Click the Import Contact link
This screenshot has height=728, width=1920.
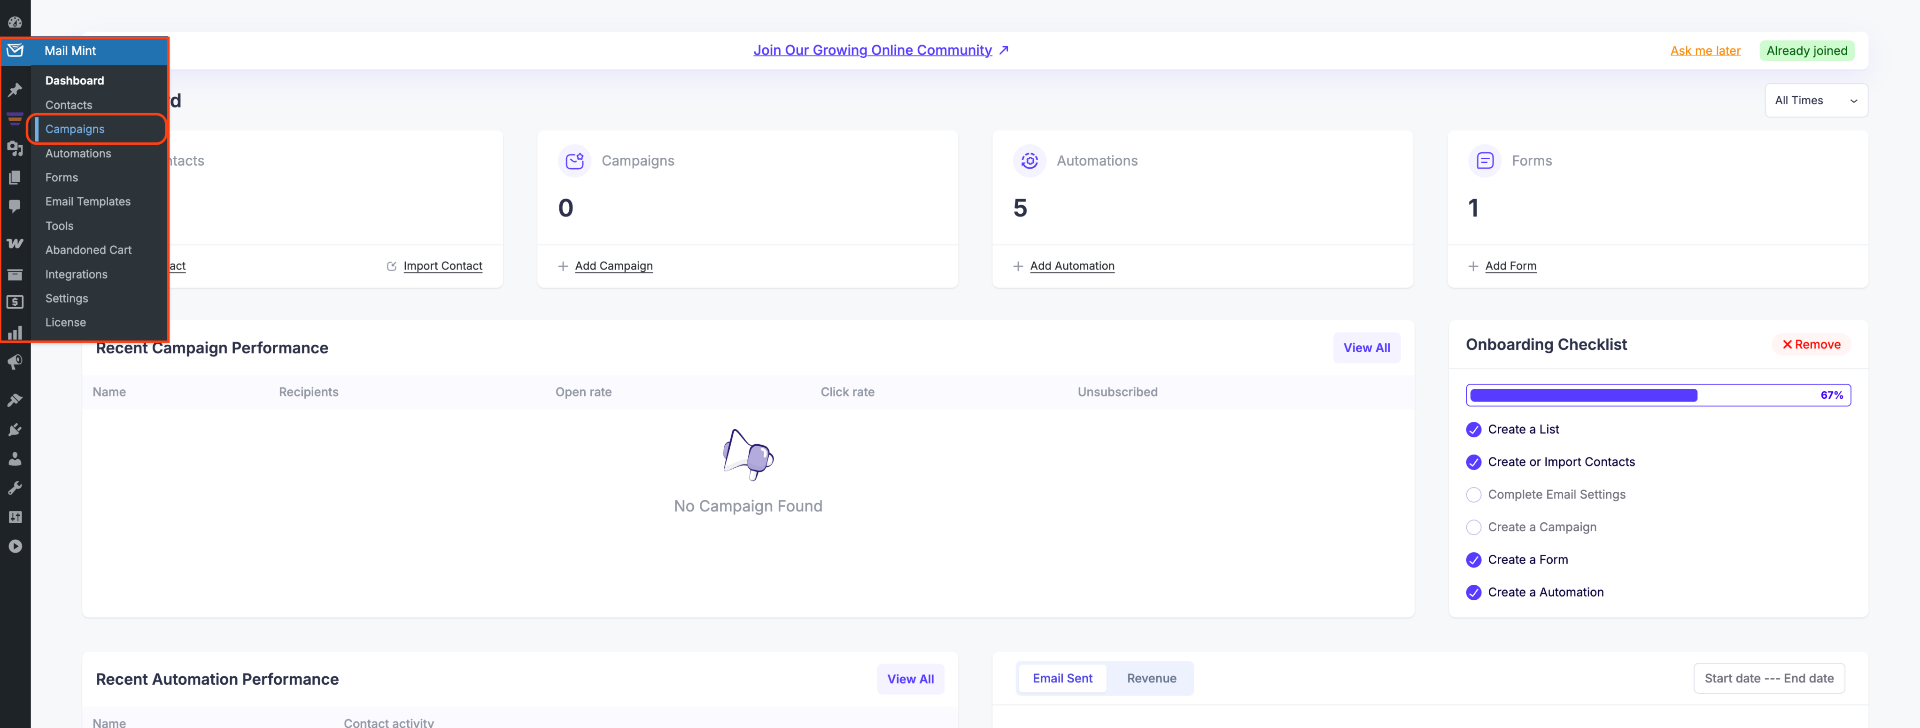(443, 266)
